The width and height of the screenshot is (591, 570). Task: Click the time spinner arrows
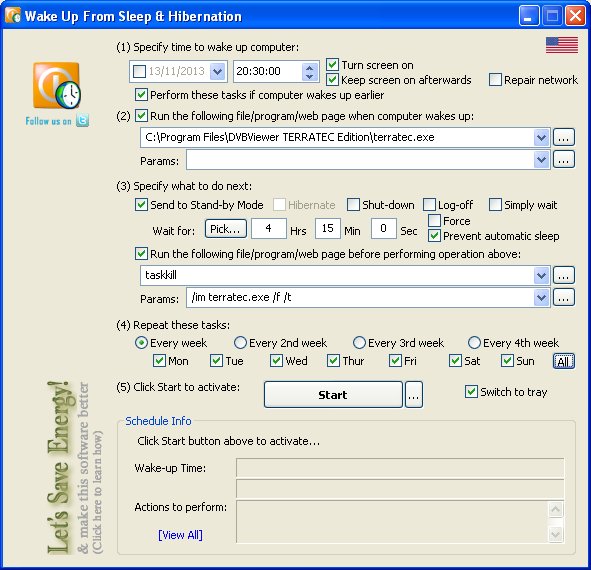click(309, 71)
